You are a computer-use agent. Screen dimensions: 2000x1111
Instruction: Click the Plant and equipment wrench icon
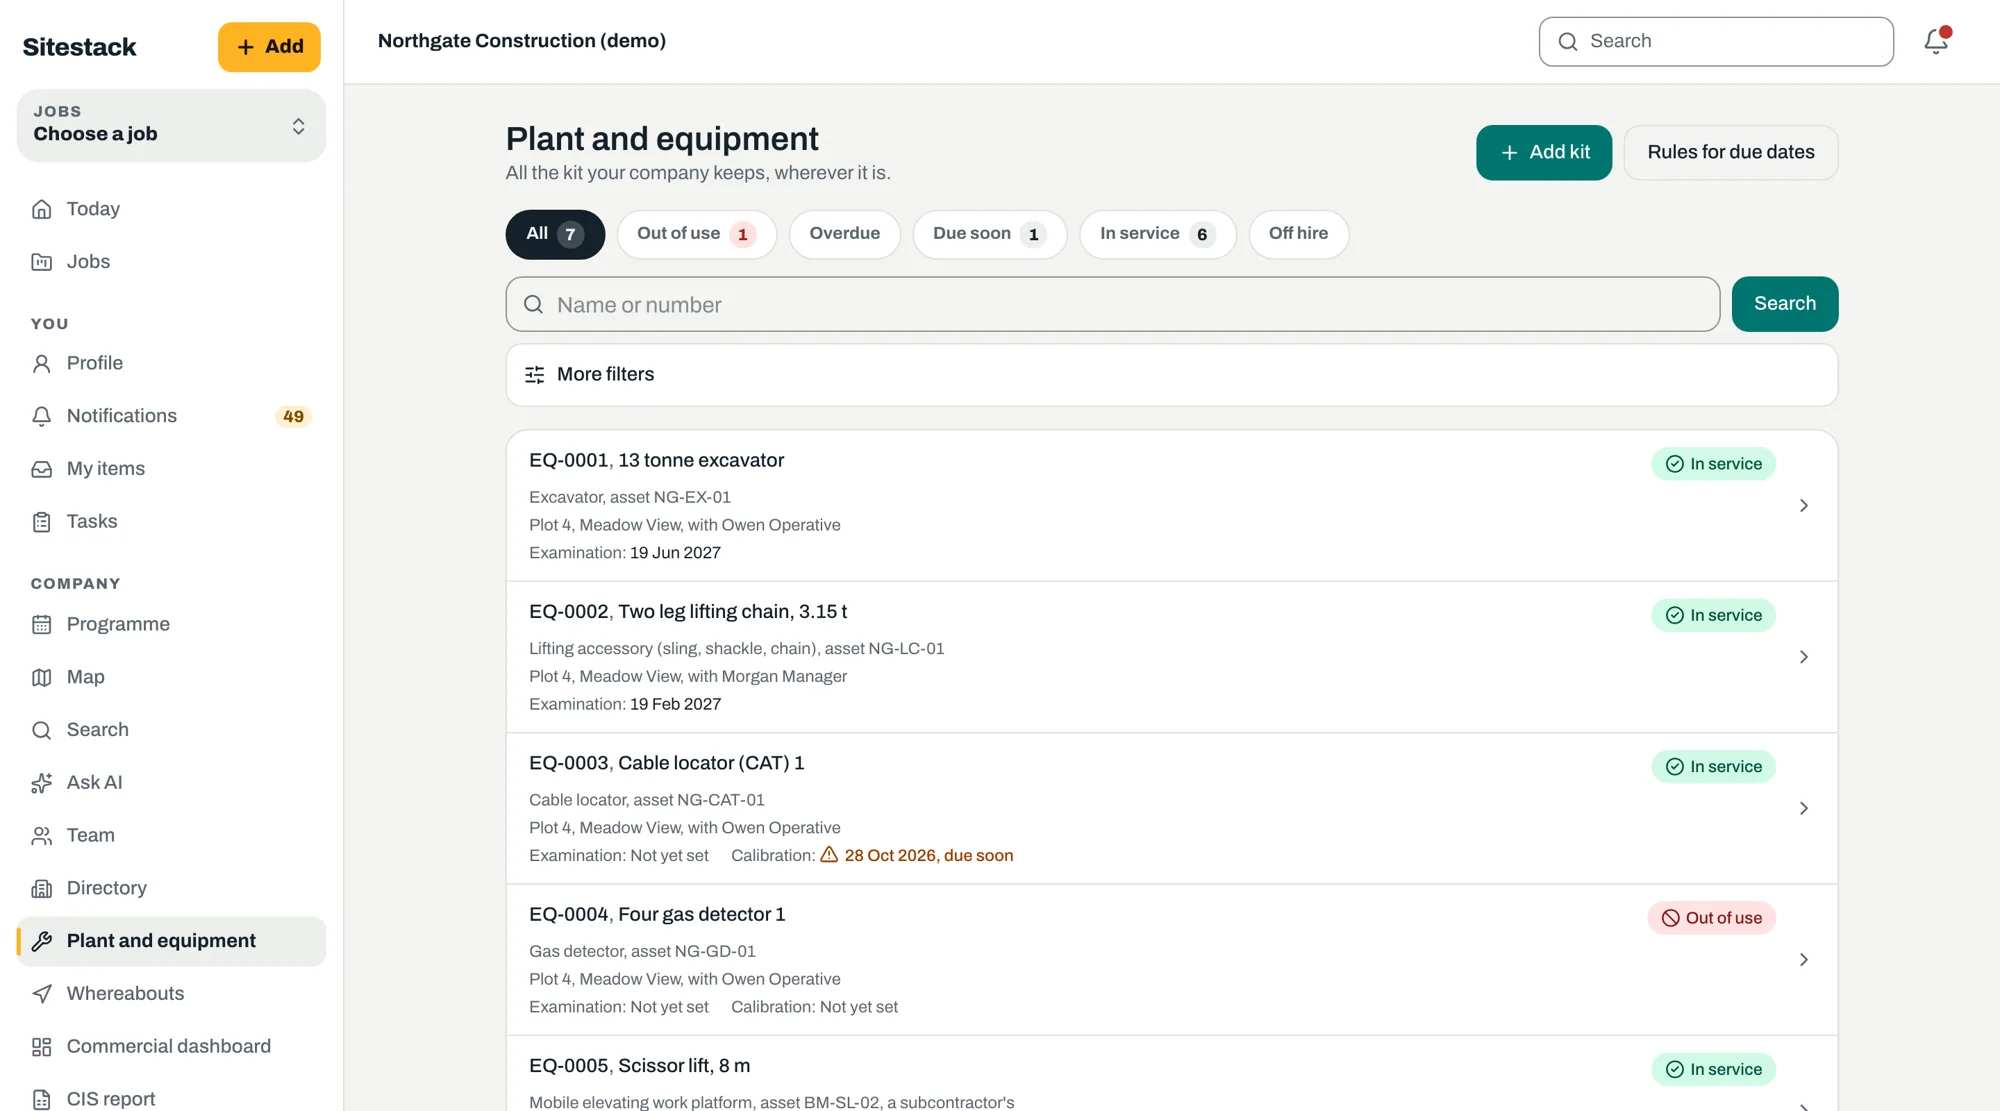(41, 941)
